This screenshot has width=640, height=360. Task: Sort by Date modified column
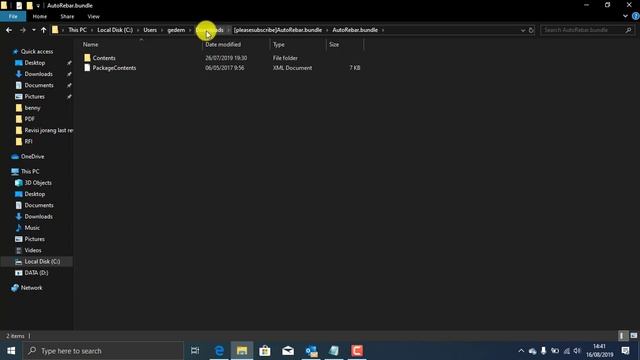click(223, 44)
